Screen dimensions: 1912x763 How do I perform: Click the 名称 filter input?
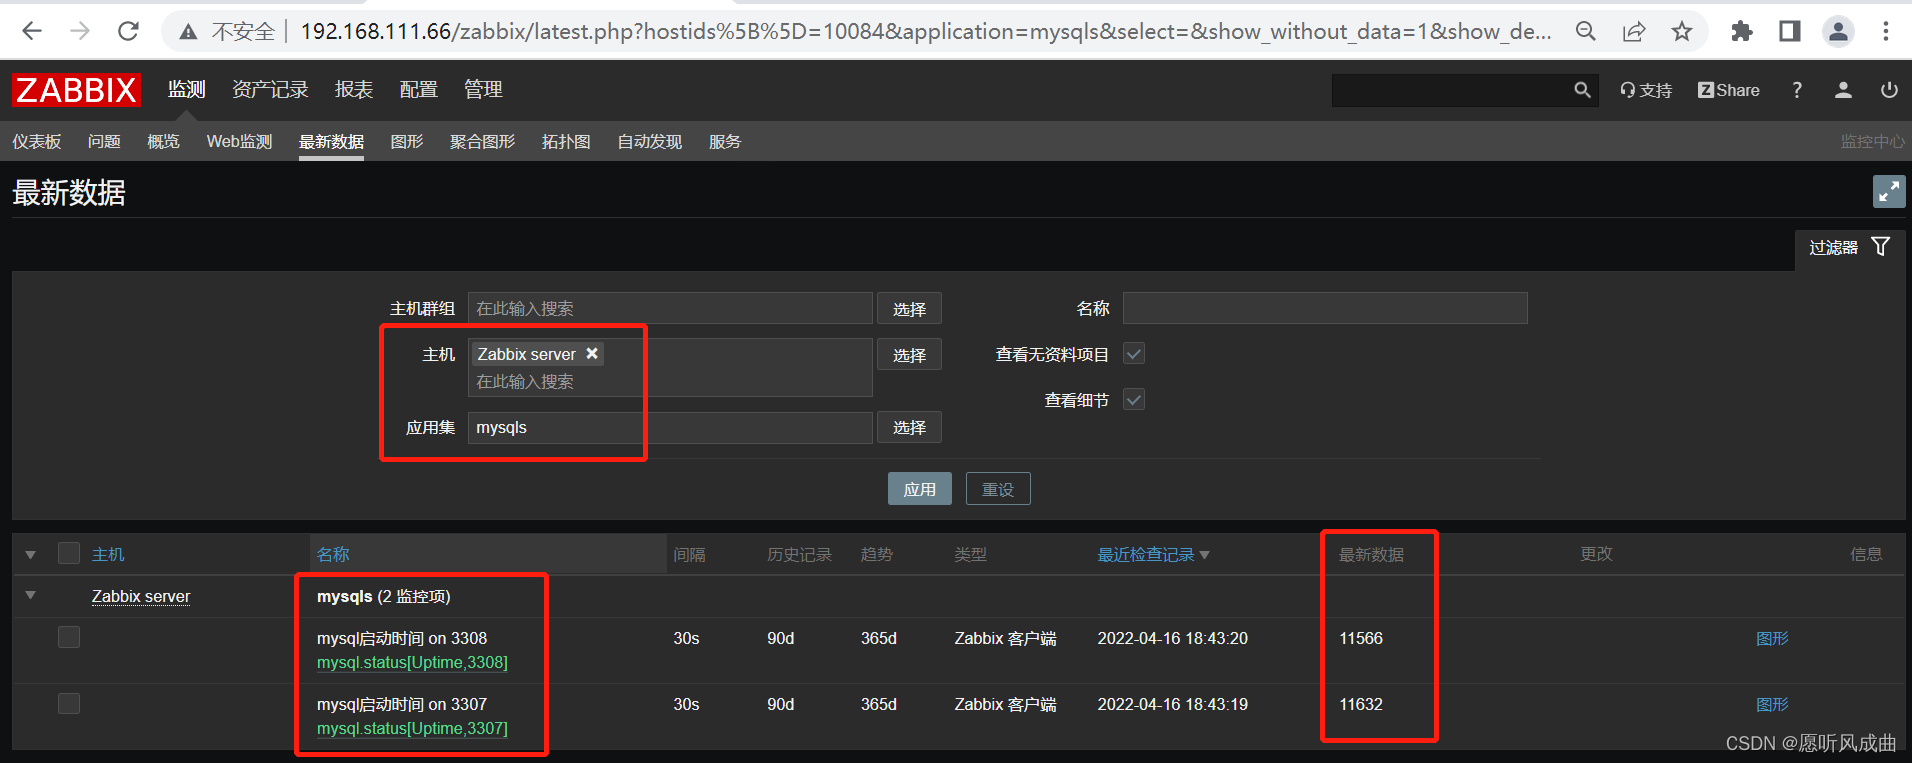coord(1325,308)
